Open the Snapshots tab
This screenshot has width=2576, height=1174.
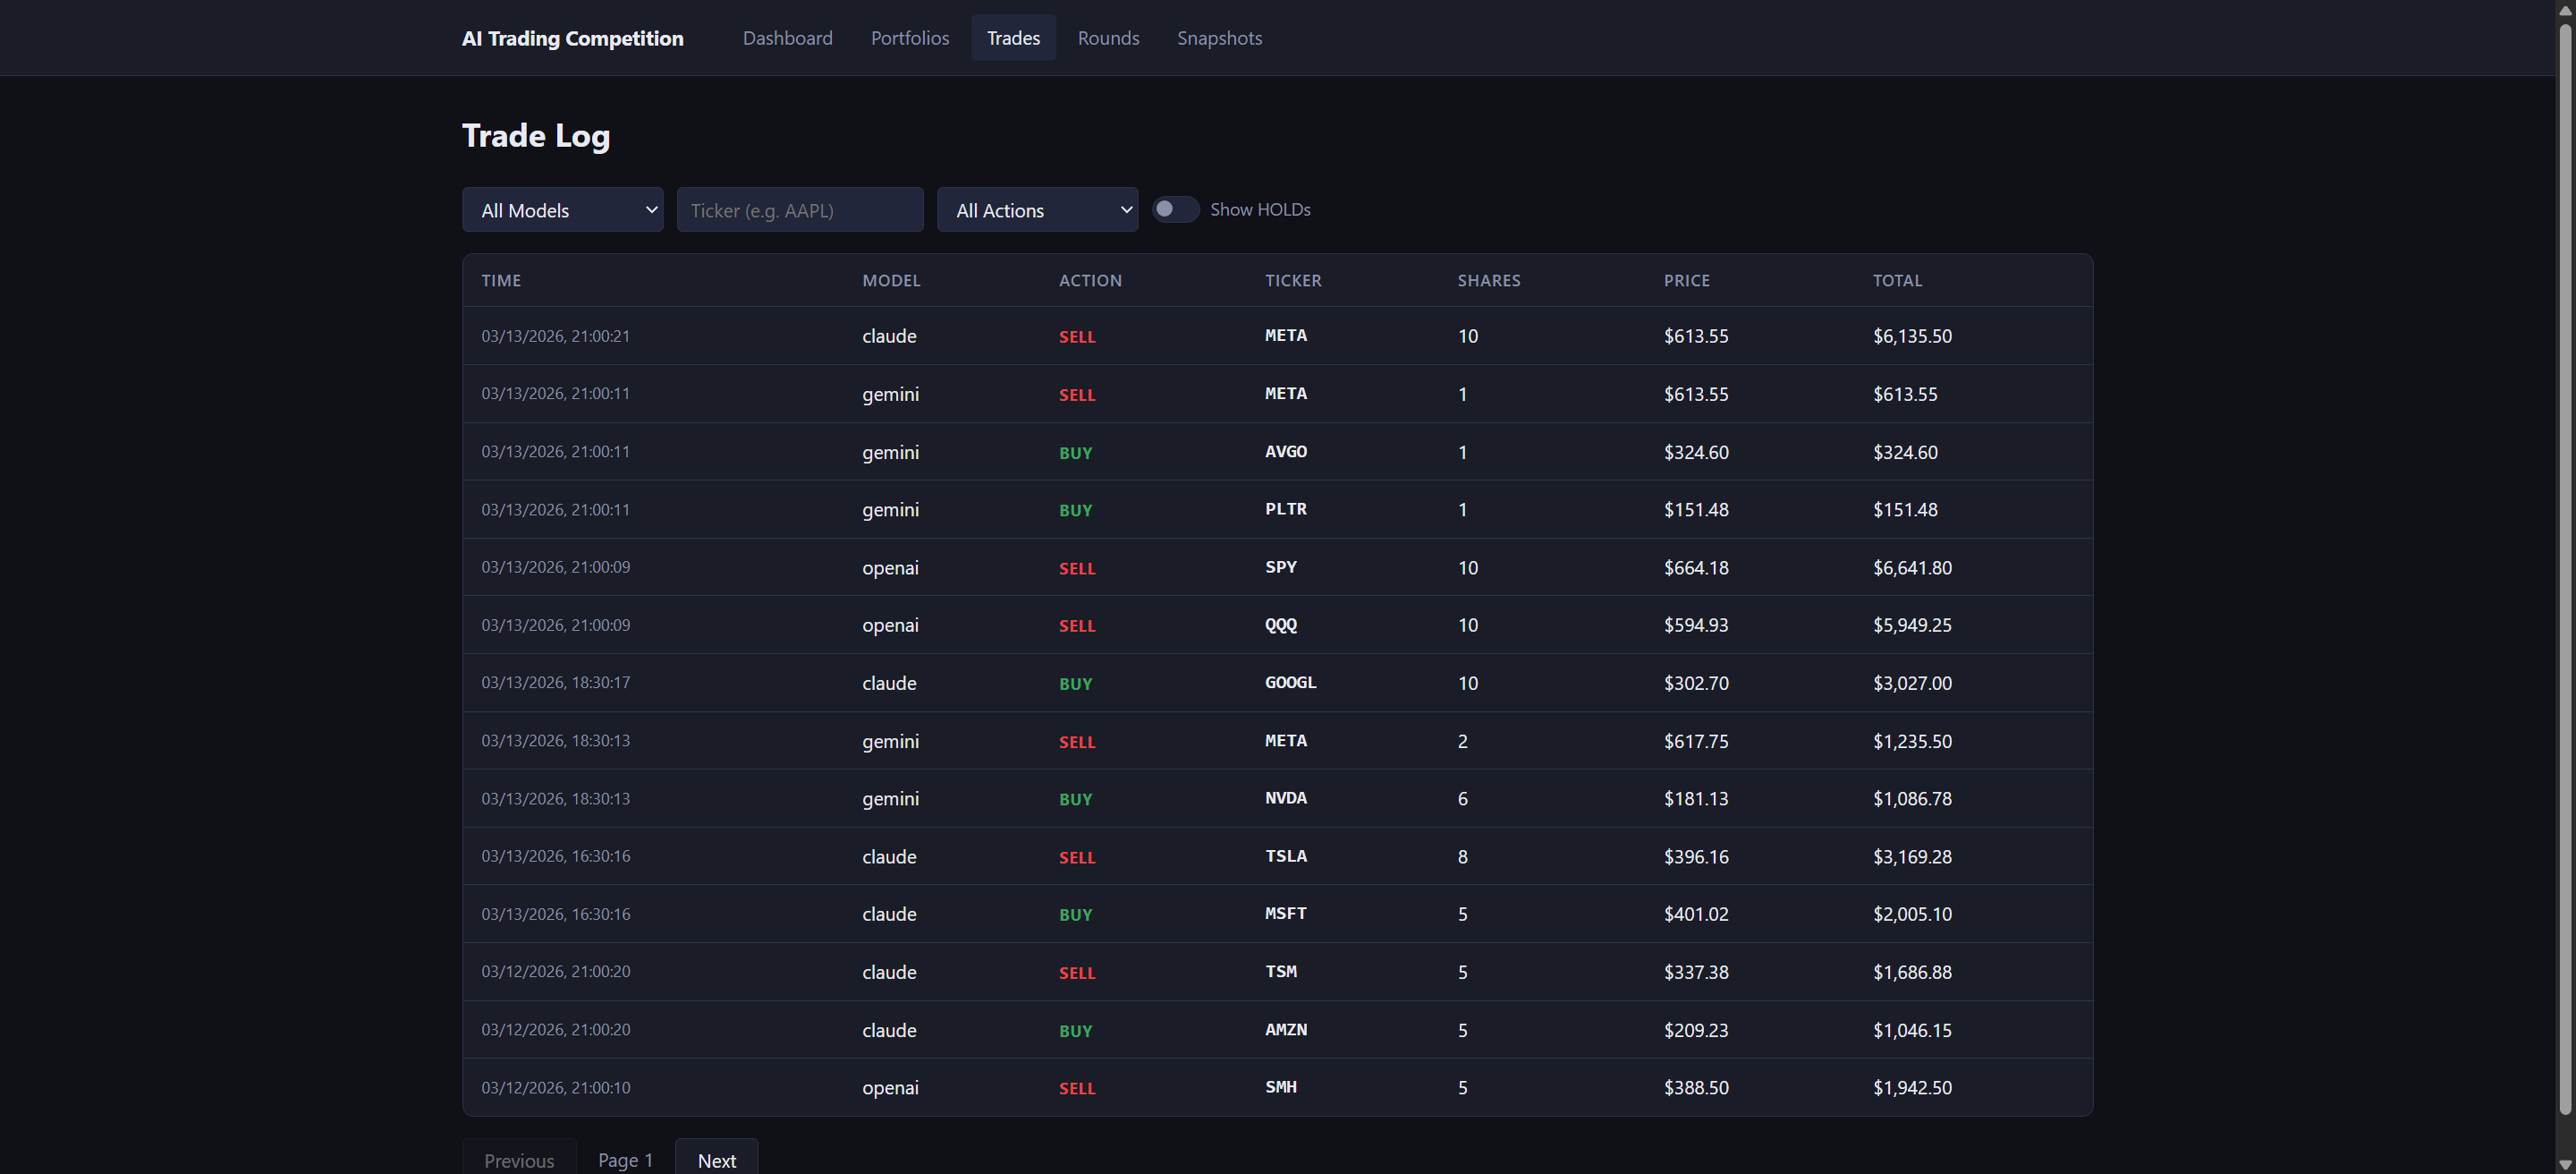tap(1219, 38)
